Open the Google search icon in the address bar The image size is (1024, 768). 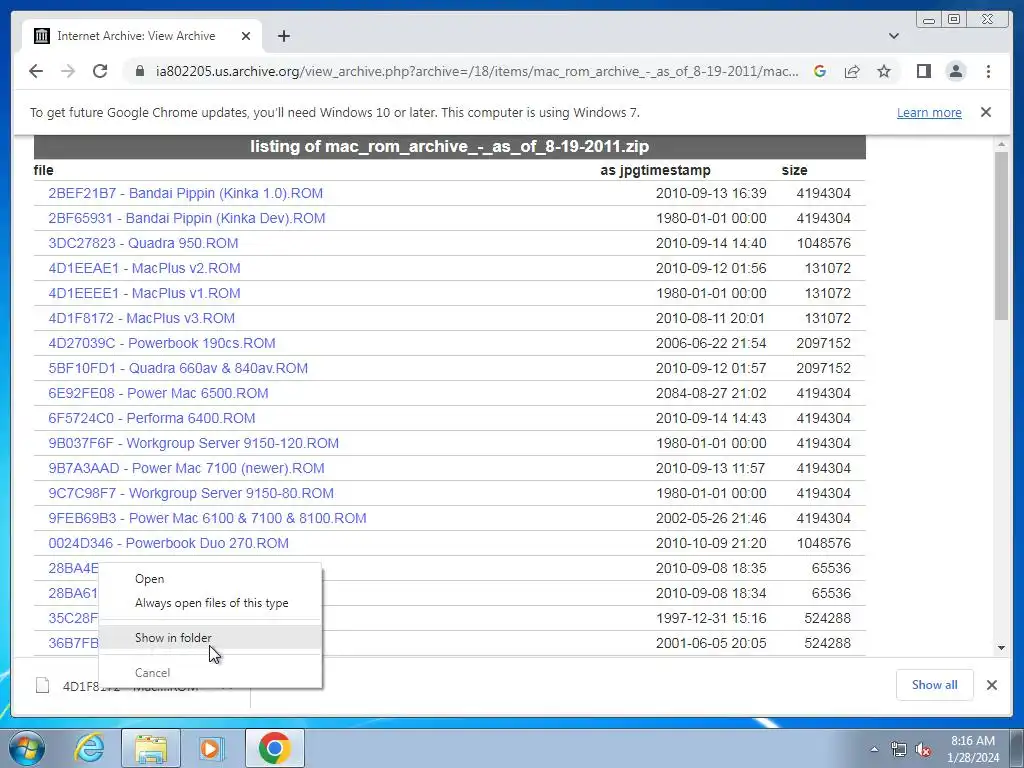pyautogui.click(x=820, y=71)
